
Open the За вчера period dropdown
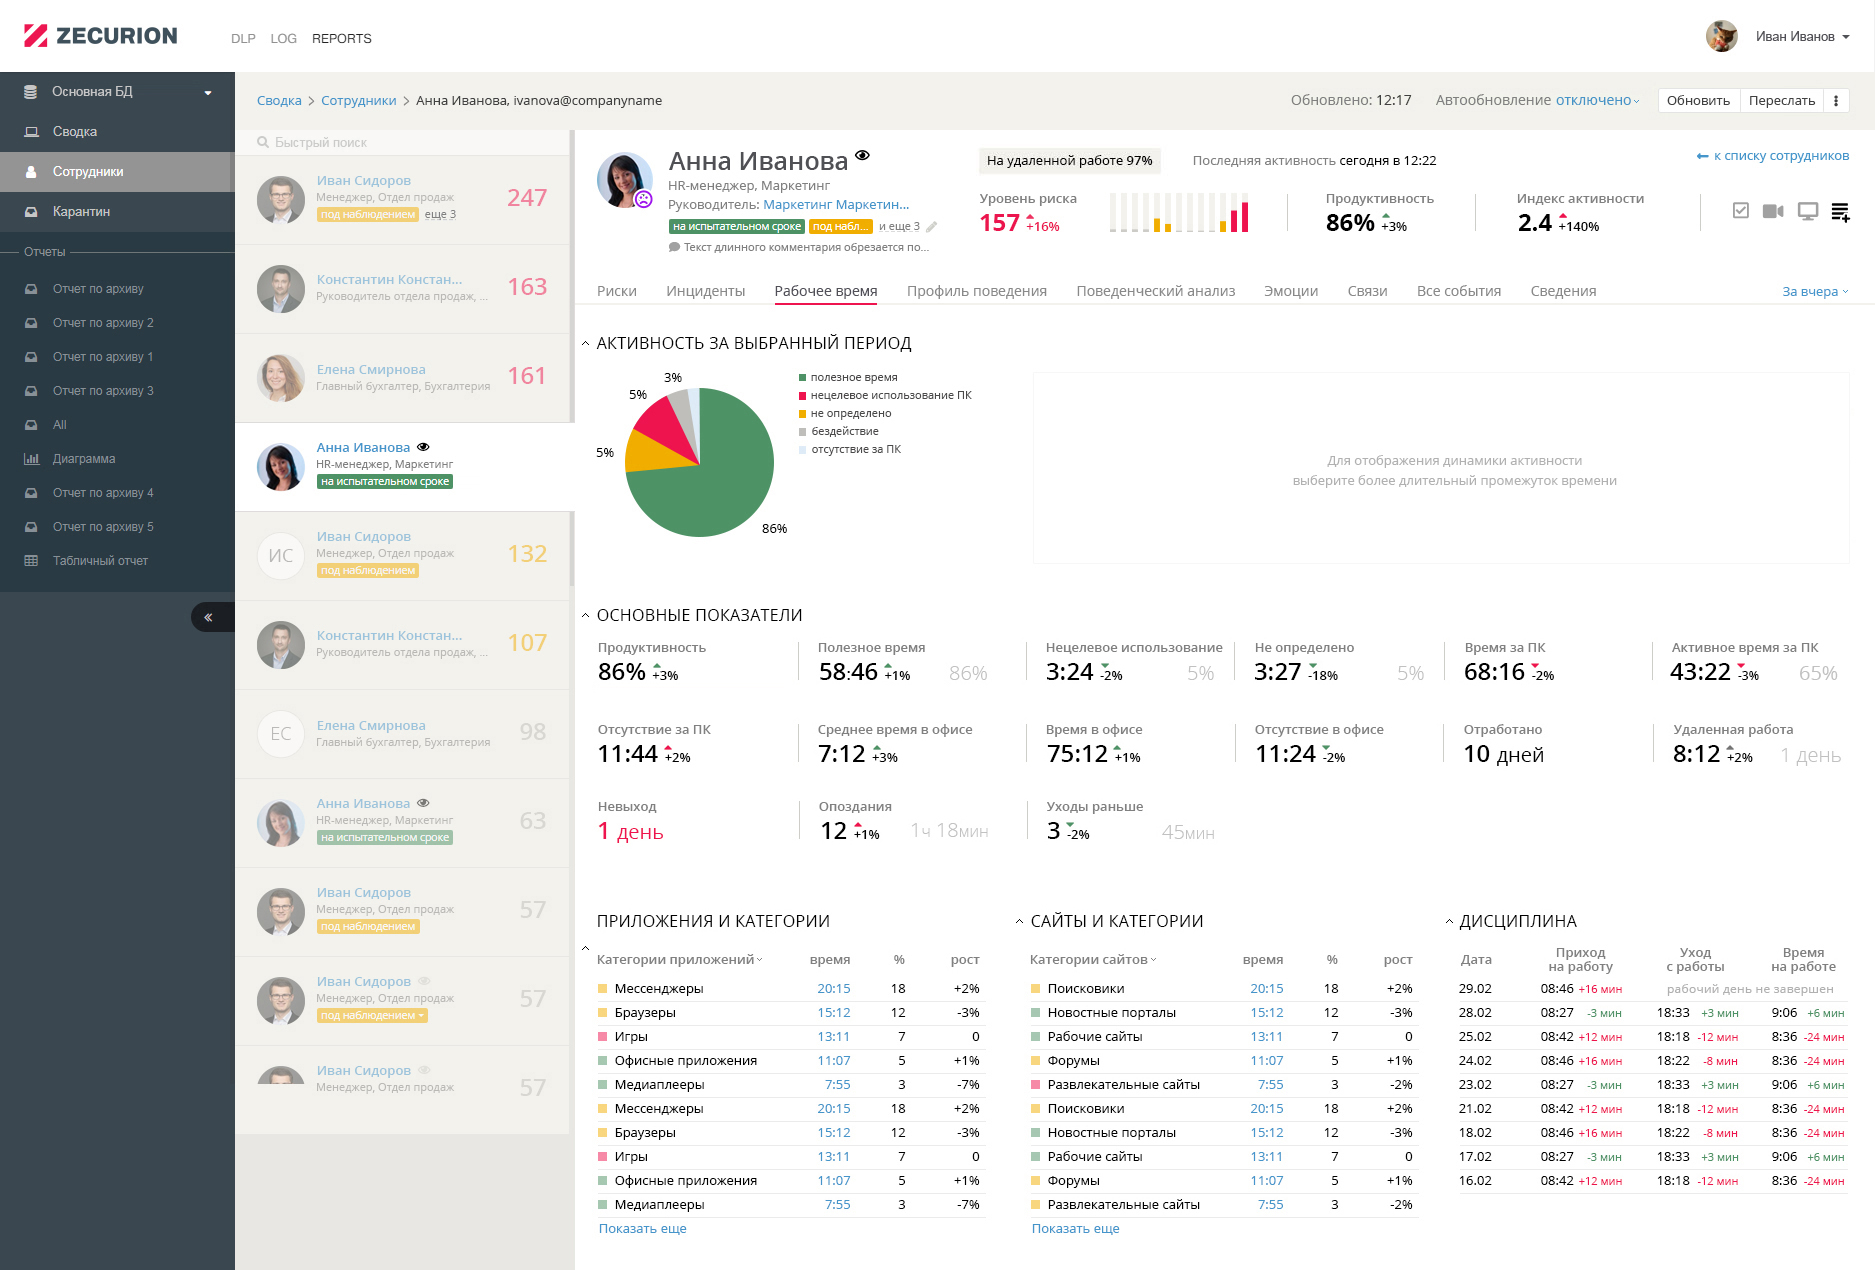[x=1815, y=292]
